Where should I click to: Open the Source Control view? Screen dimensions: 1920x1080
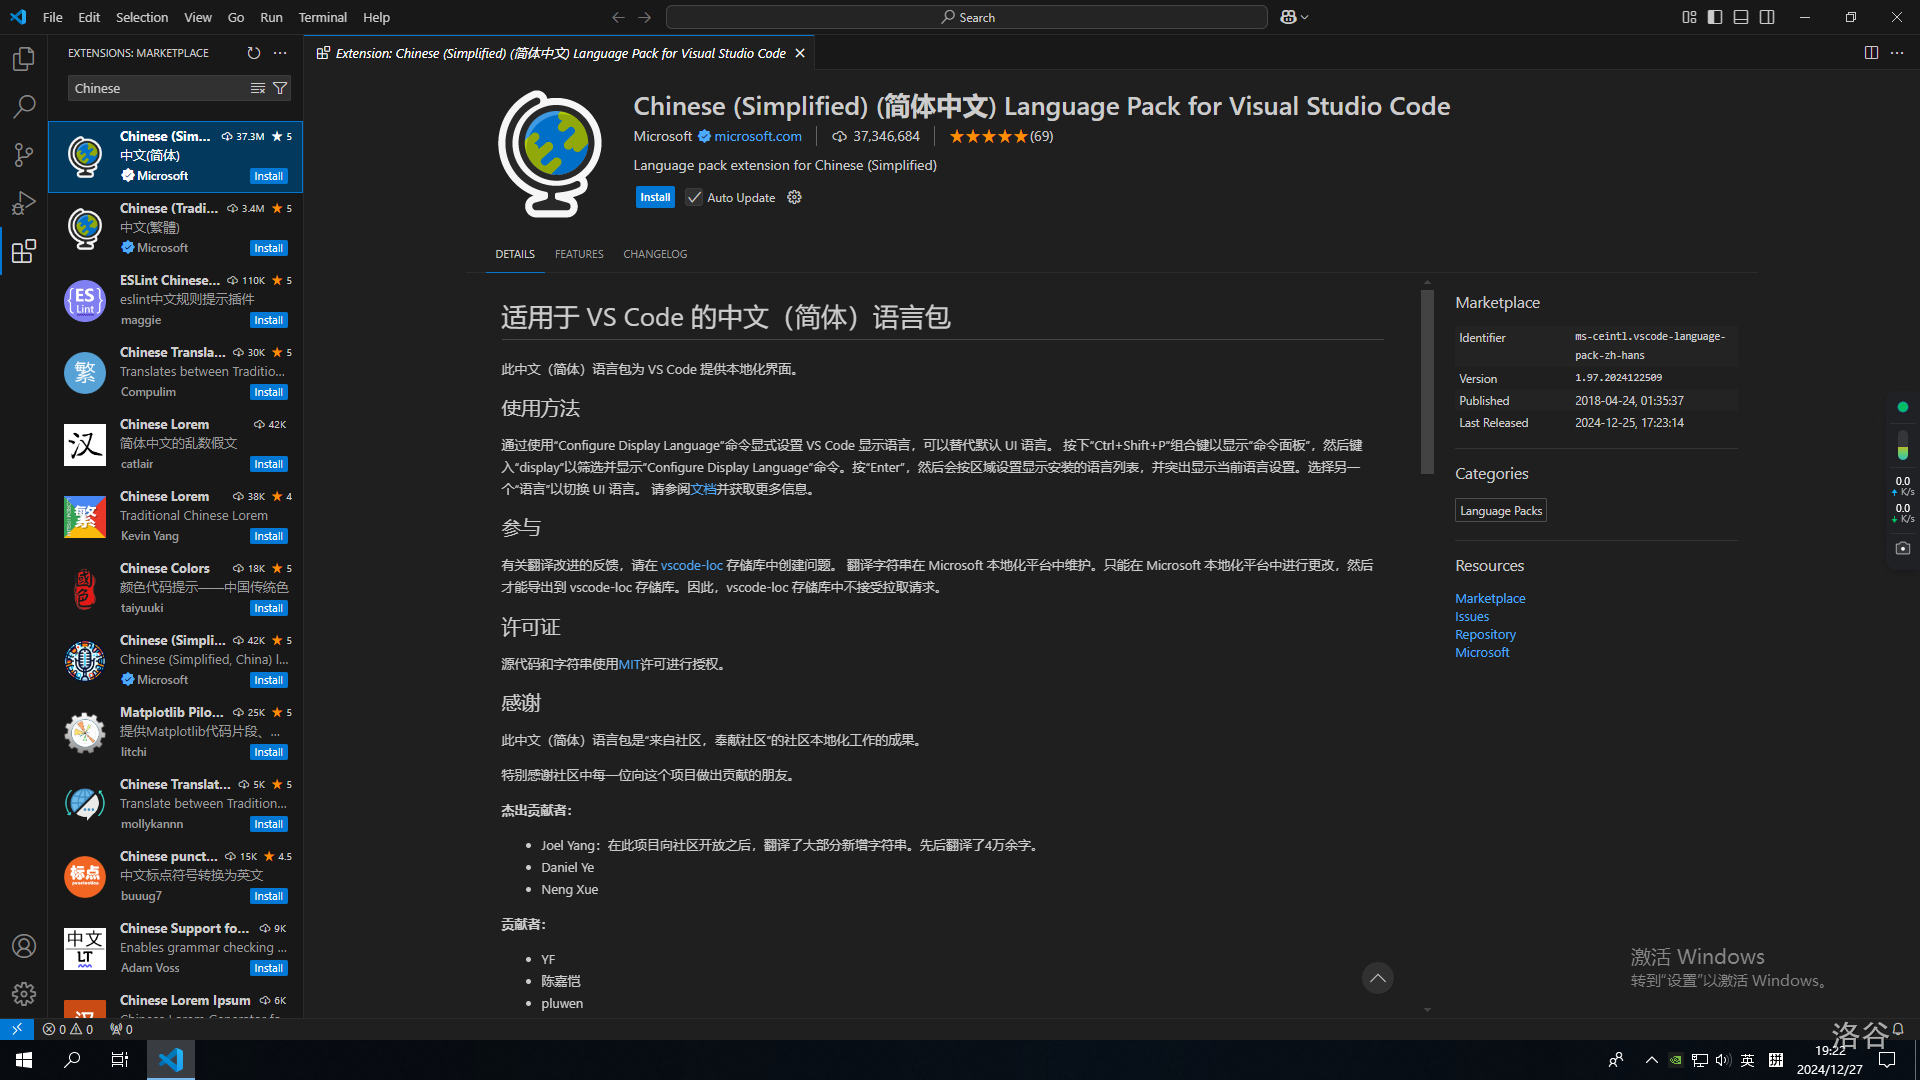(x=24, y=155)
